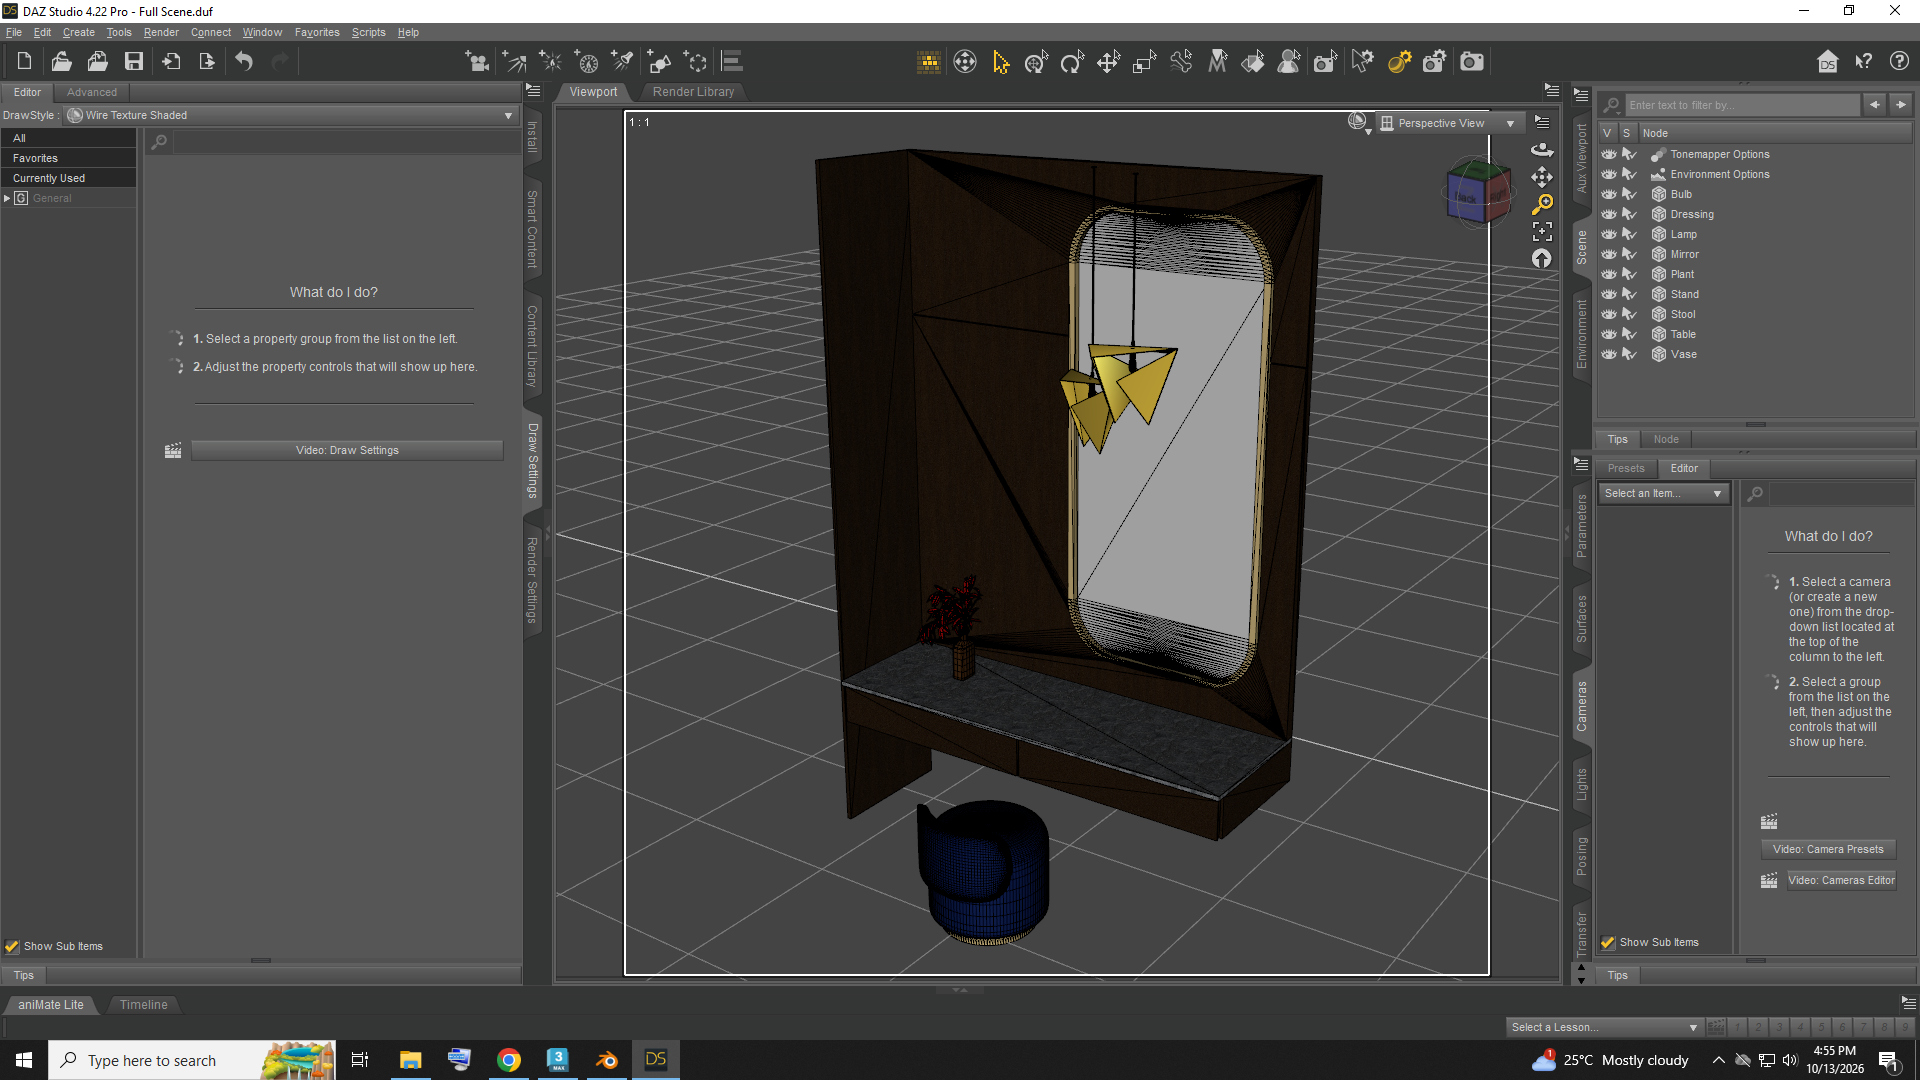
Task: Uncheck Show Sub Items in Cameras pane
Action: point(1608,942)
